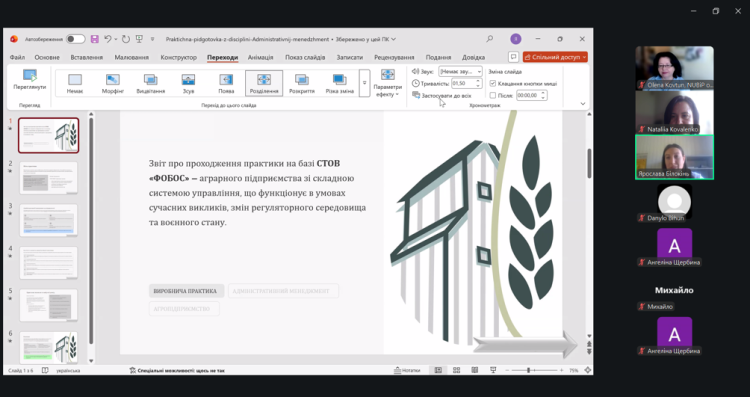Screen dimensions: 750x397
Task: Open the search magnifier in title bar
Action: (x=489, y=39)
